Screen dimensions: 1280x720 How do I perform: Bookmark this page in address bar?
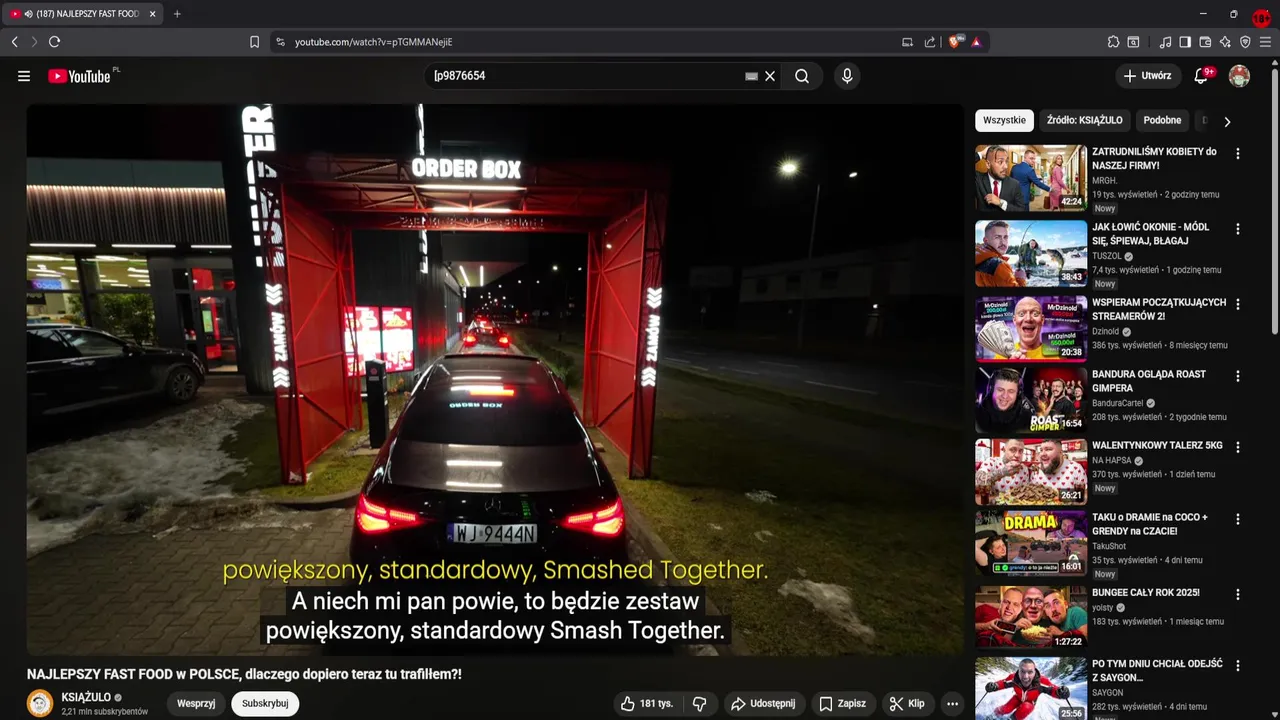coord(254,42)
